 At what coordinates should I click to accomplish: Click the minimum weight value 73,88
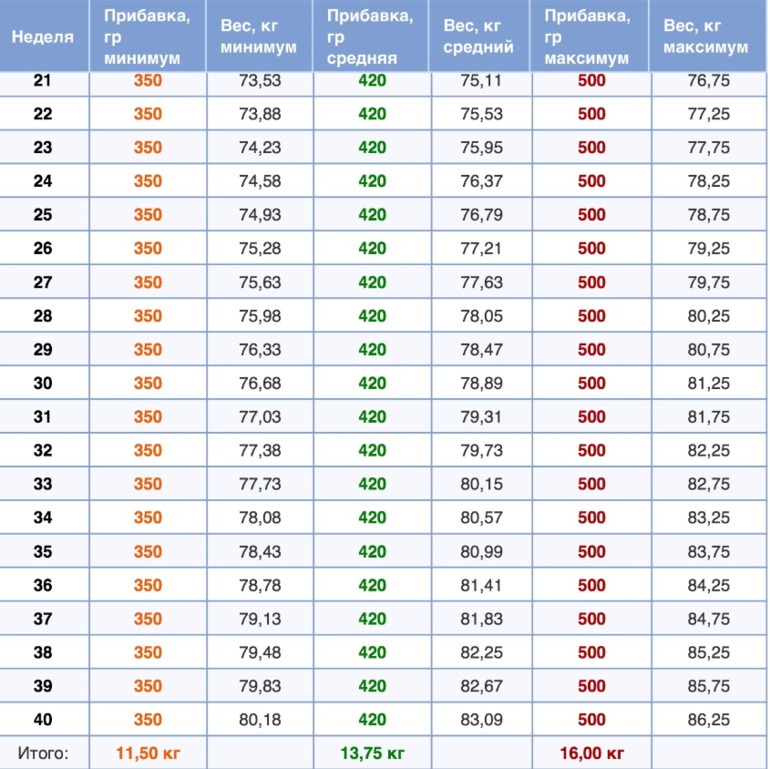pyautogui.click(x=260, y=114)
